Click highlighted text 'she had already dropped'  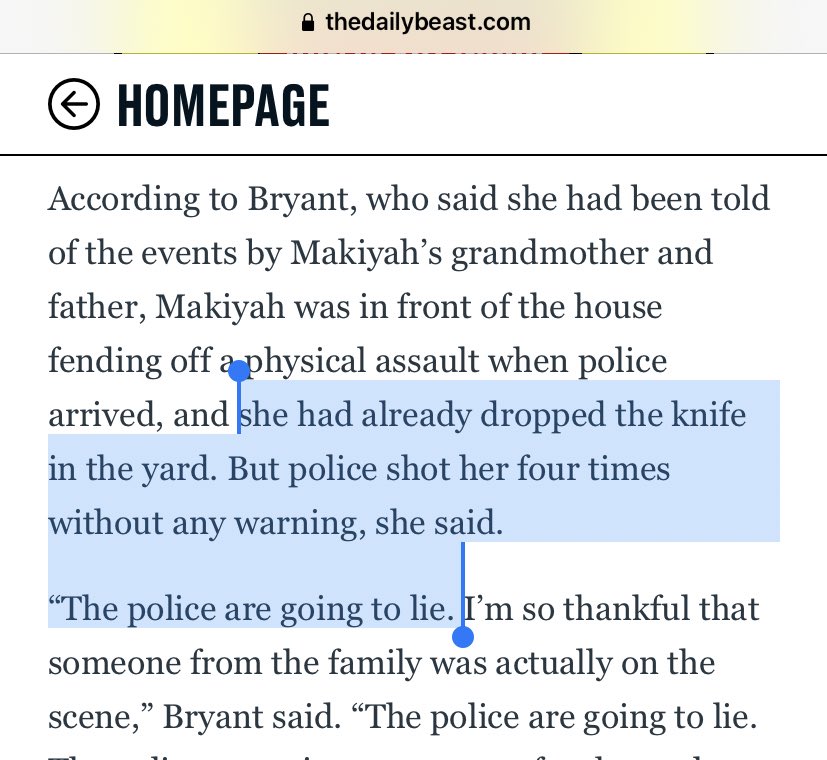(x=356, y=415)
